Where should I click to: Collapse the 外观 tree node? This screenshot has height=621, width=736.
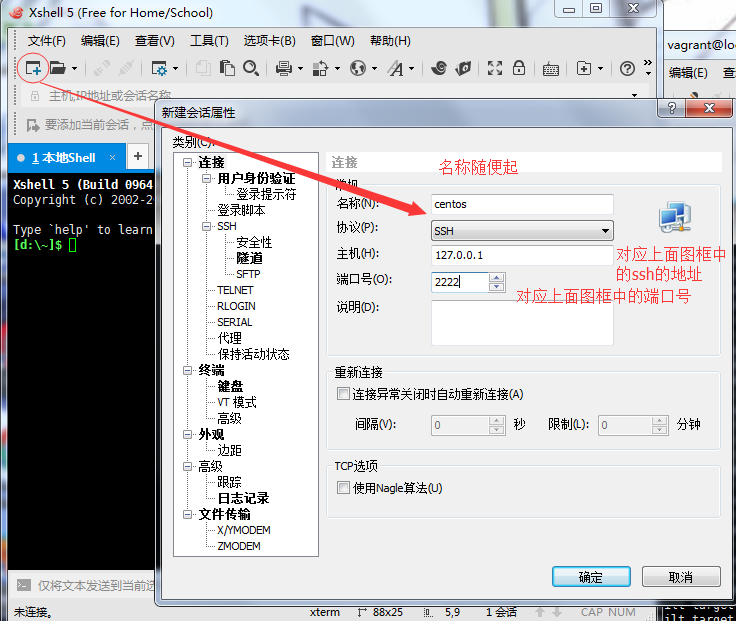[187, 434]
